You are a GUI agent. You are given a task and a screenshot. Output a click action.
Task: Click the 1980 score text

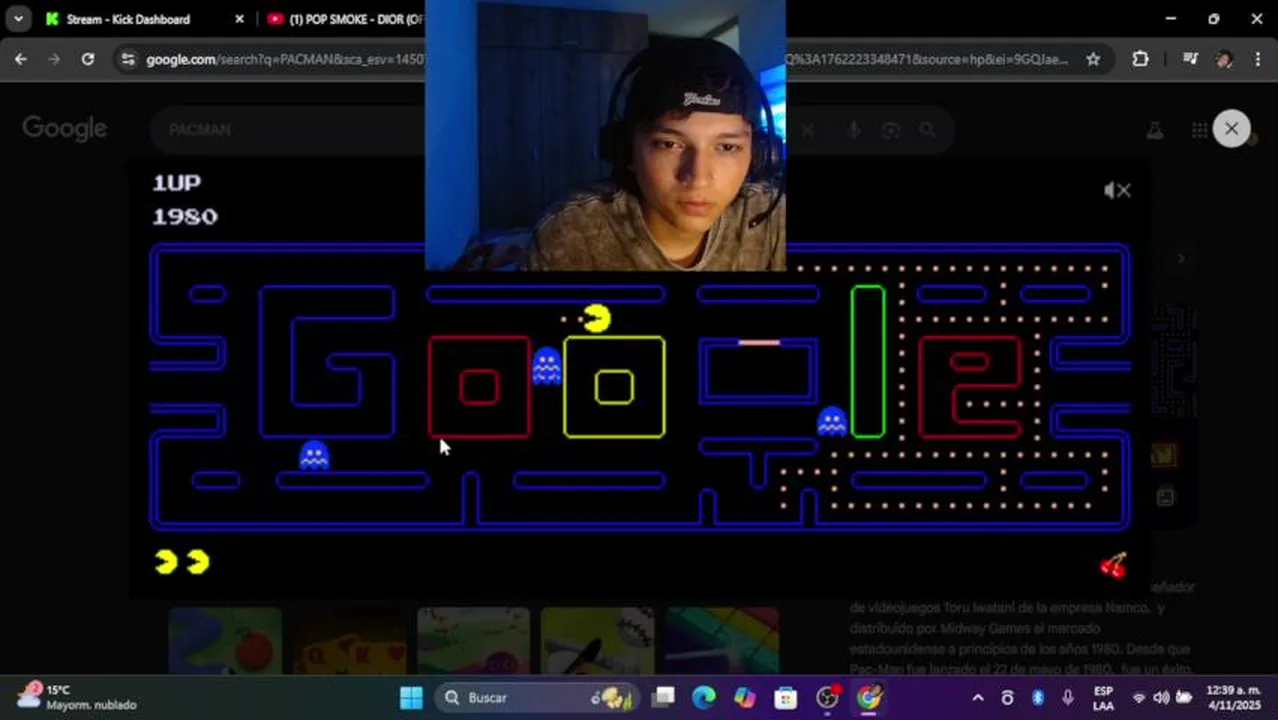click(x=185, y=216)
